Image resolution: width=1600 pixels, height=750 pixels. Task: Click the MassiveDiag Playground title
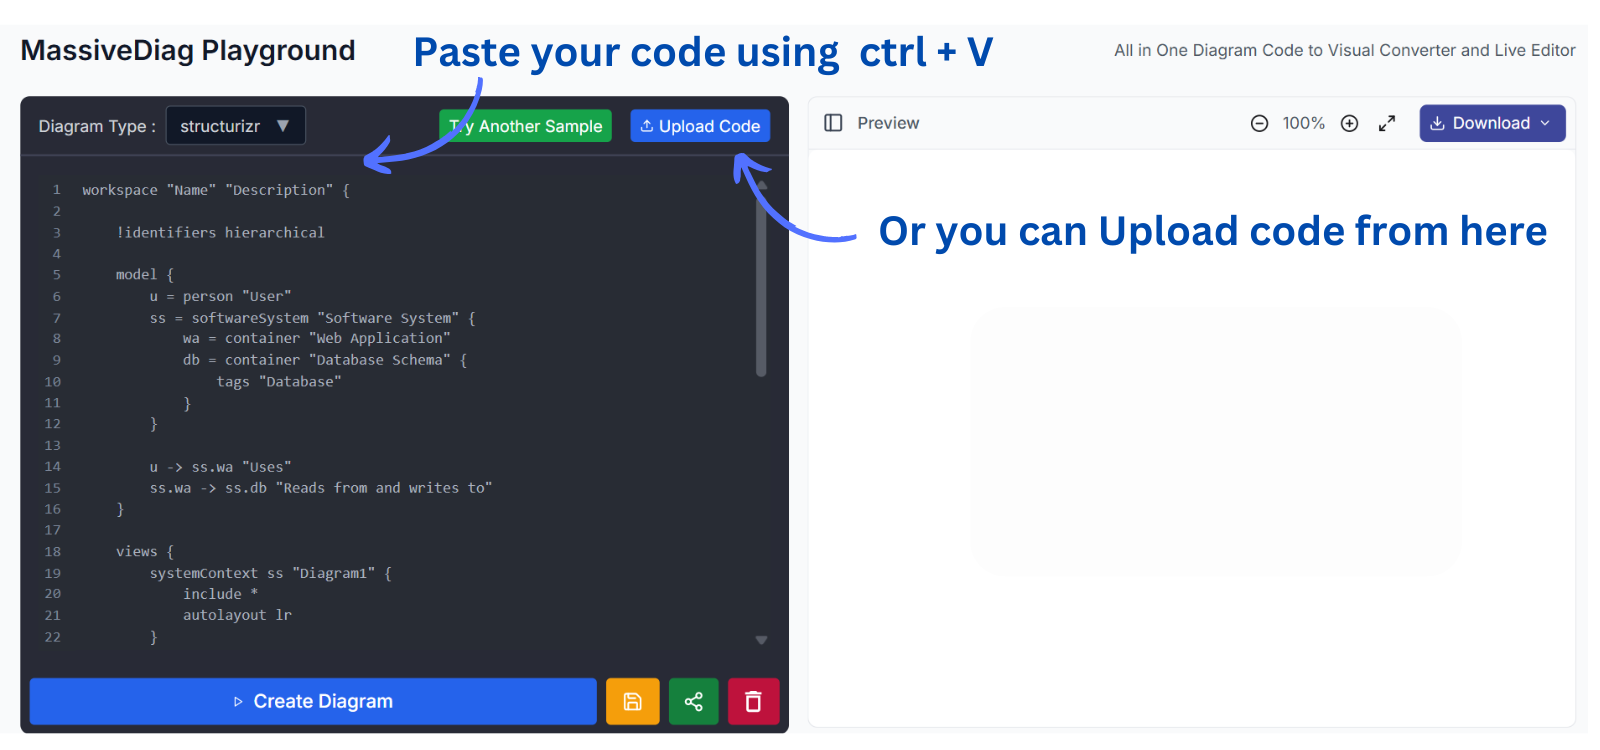click(x=188, y=50)
